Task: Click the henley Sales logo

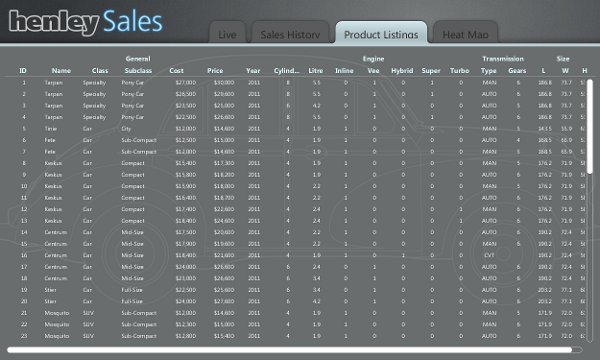Action: pyautogui.click(x=85, y=22)
